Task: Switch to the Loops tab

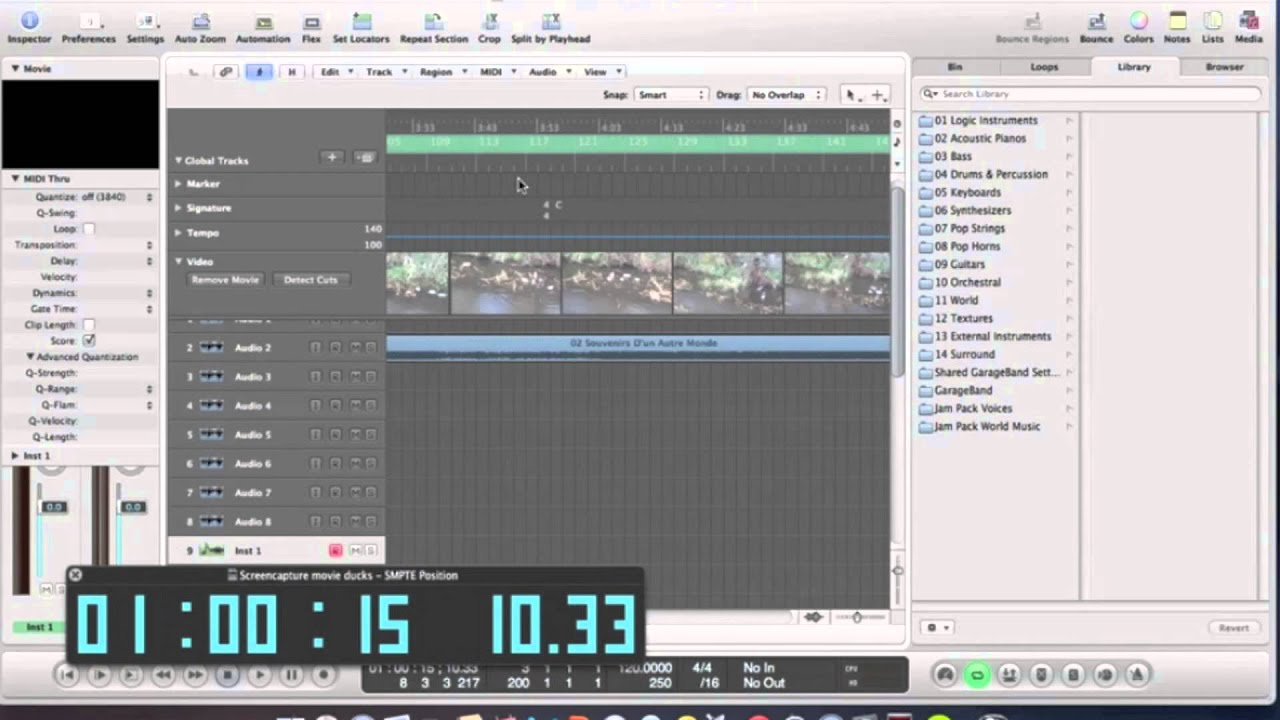Action: point(1044,67)
